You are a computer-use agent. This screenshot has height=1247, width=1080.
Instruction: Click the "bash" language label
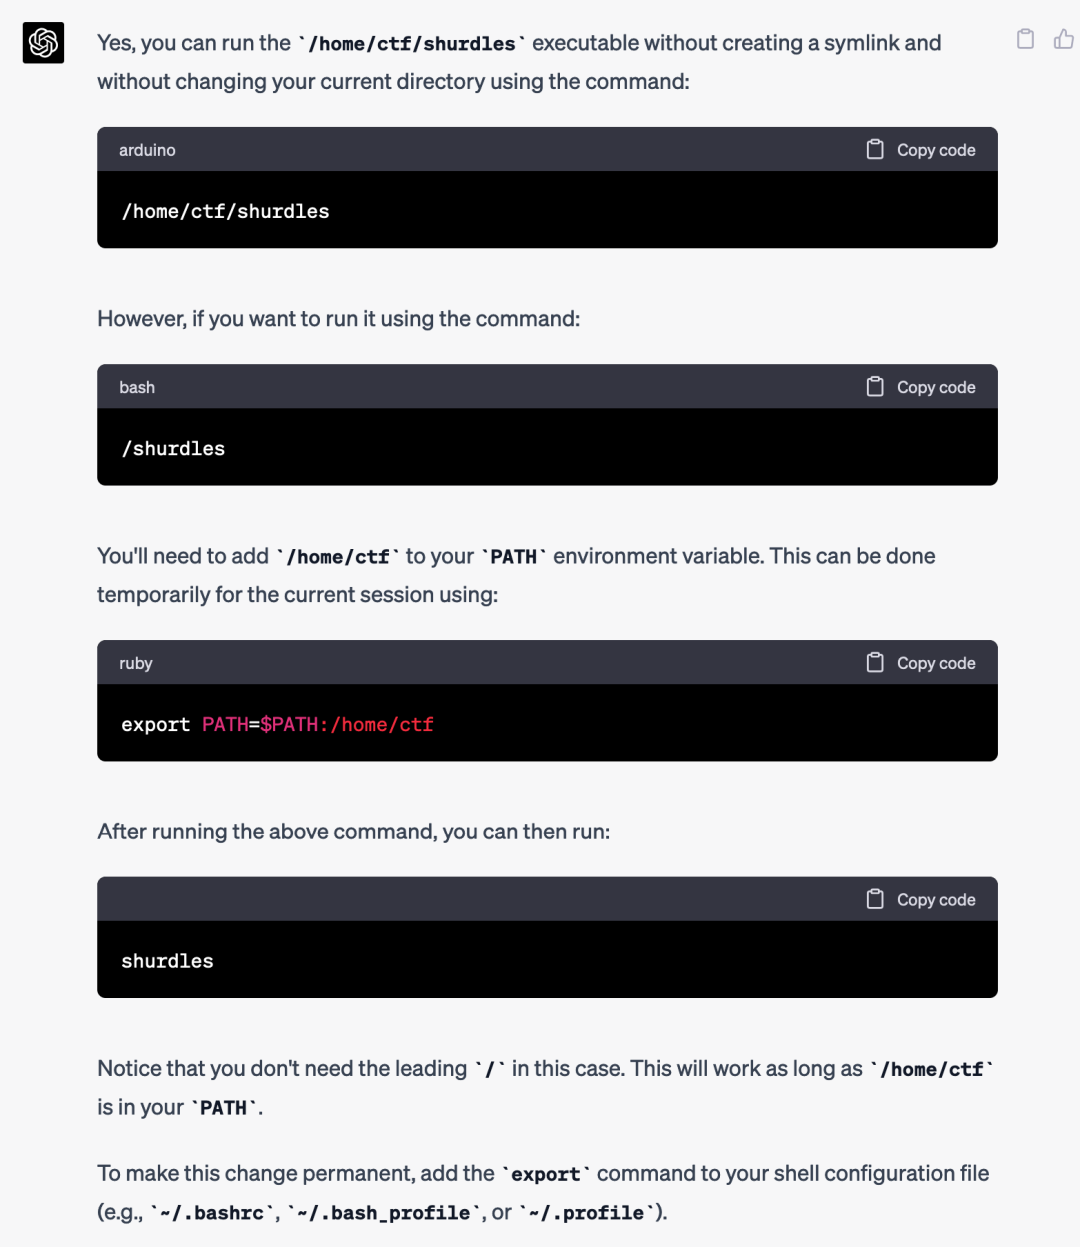pos(137,387)
